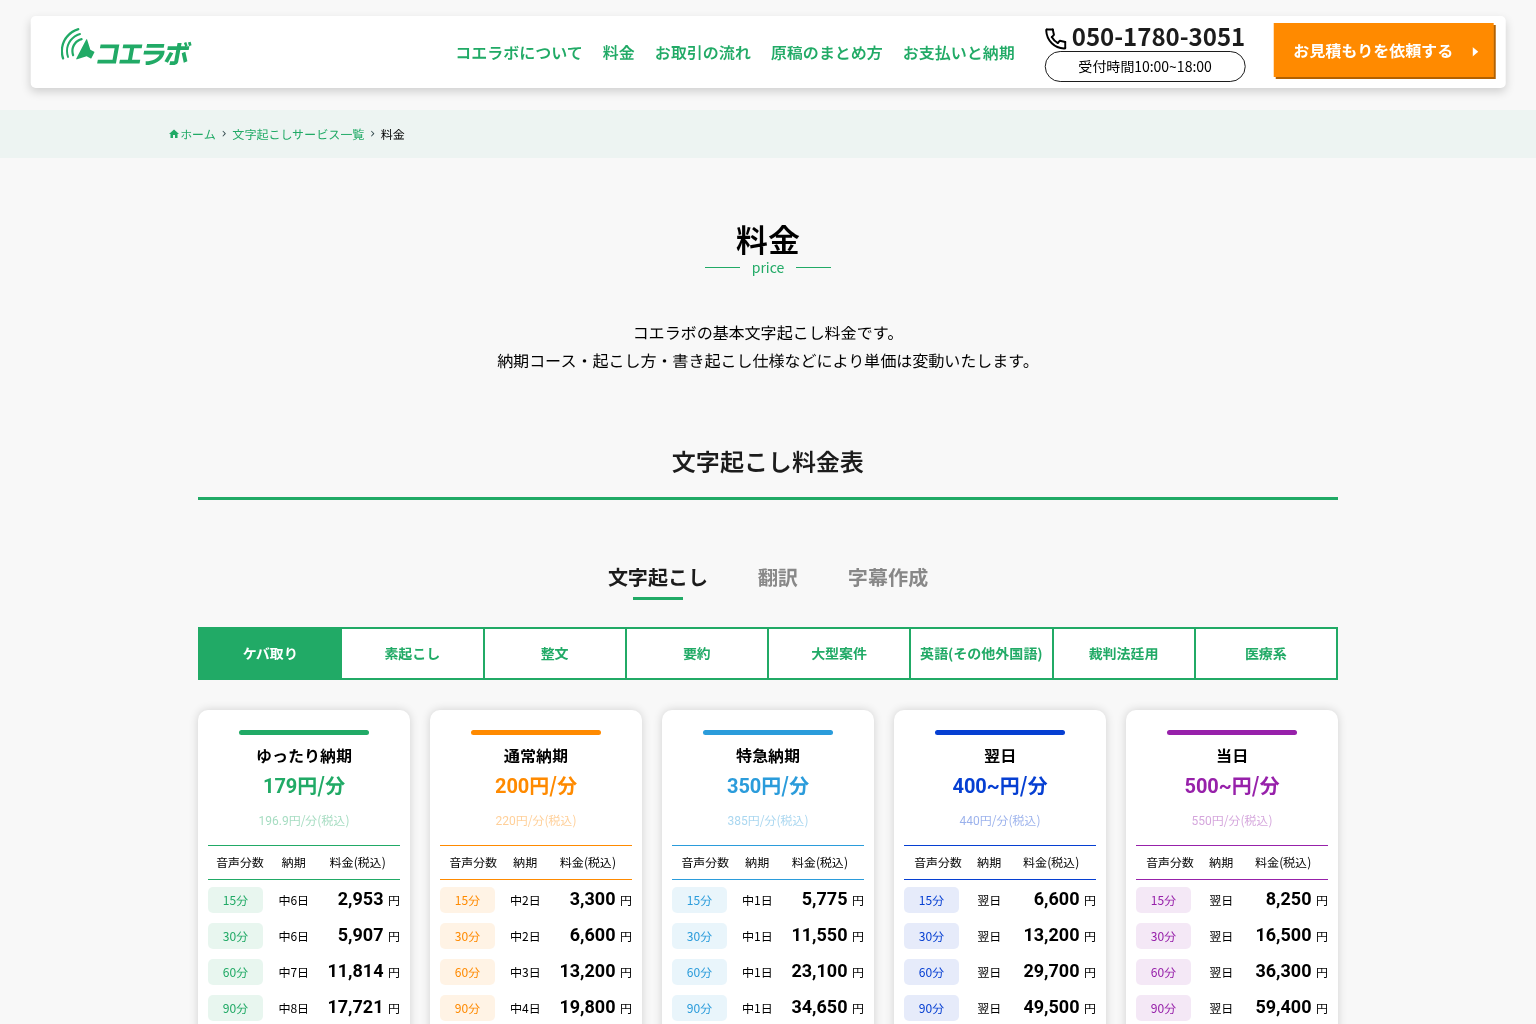Select the 要約 category tab

coord(697,654)
